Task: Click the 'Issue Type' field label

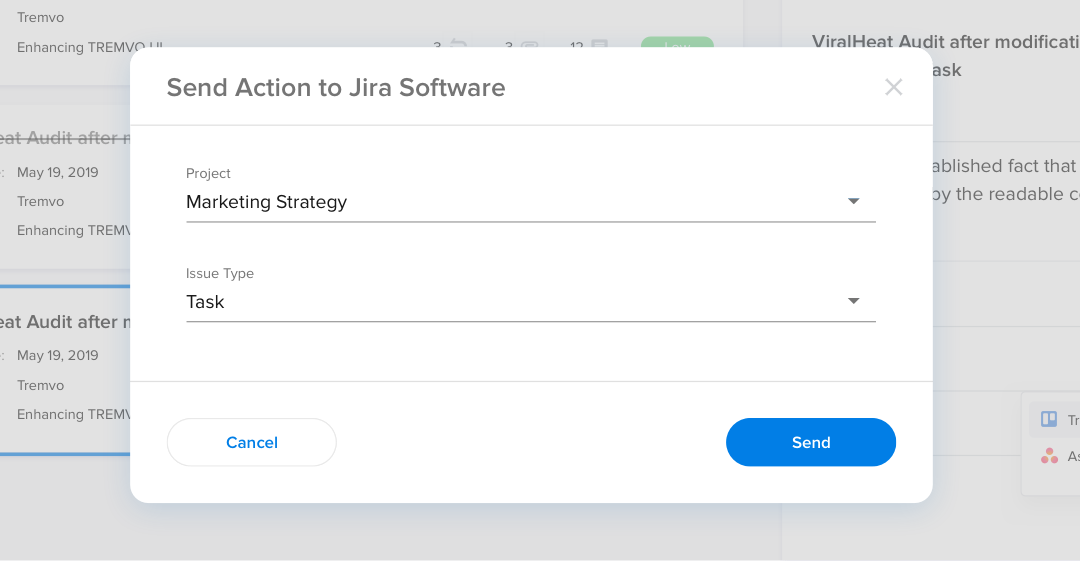Action: click(x=220, y=274)
